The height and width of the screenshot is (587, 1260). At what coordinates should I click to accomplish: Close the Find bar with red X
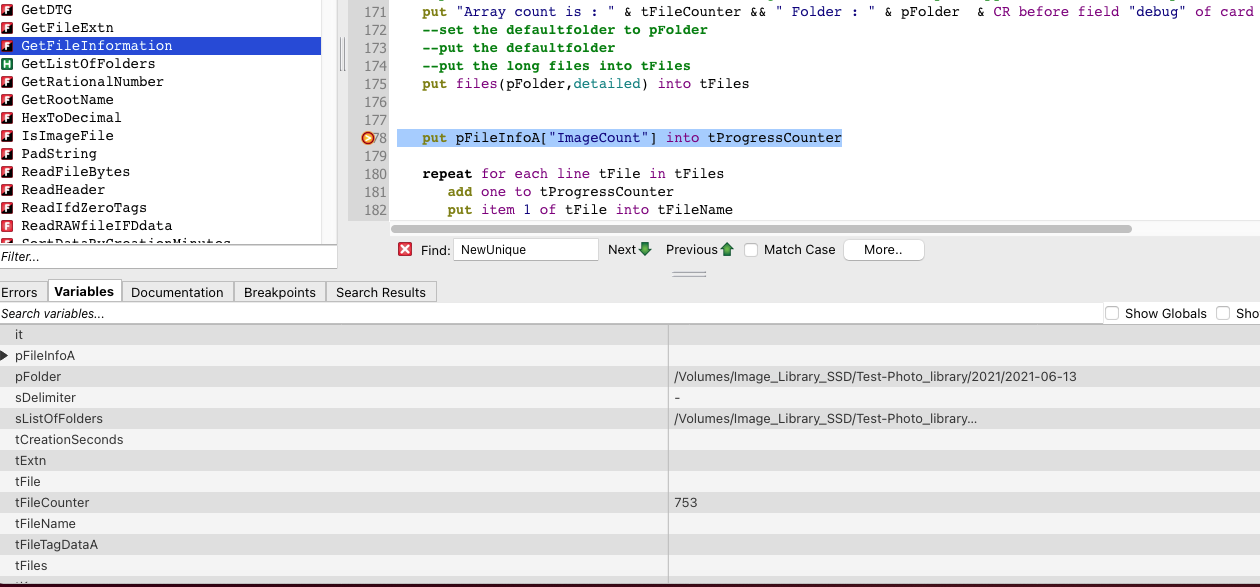pyautogui.click(x=405, y=249)
